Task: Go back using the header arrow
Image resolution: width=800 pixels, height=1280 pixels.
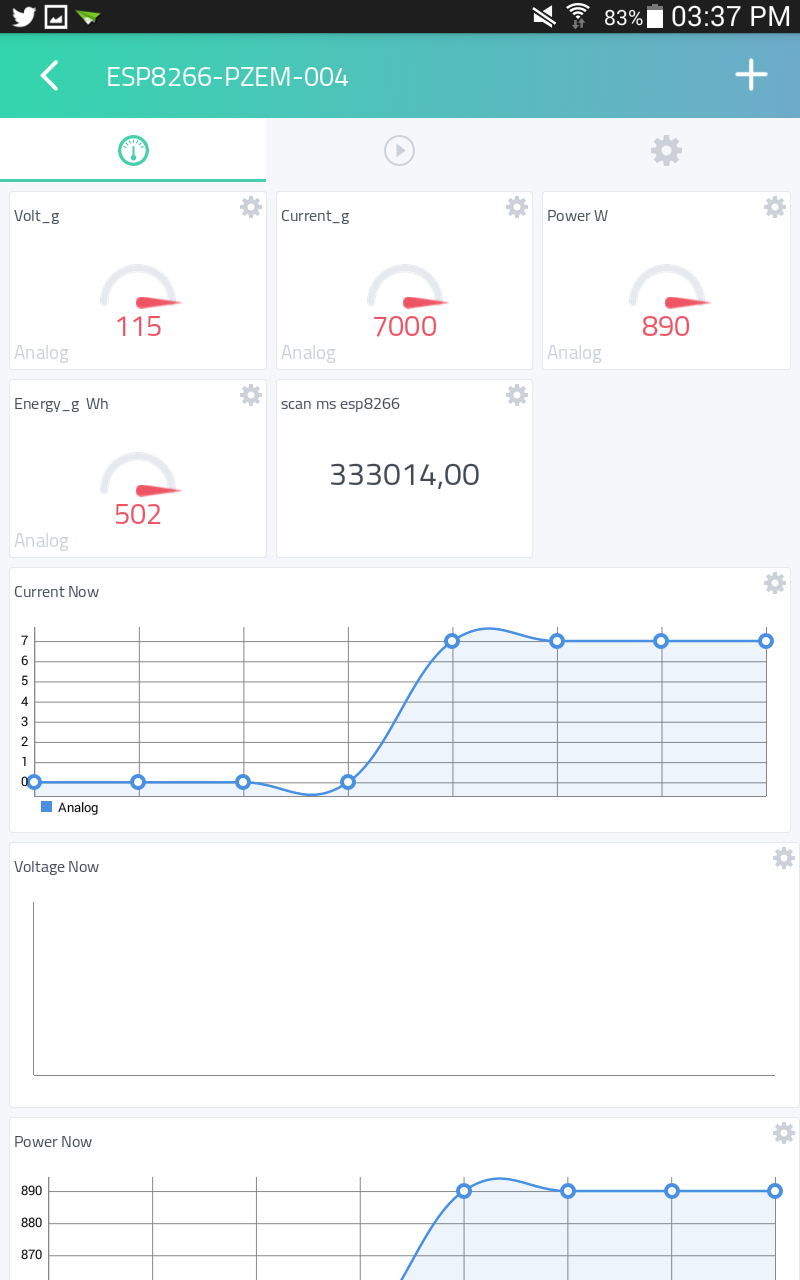Action: (x=49, y=76)
